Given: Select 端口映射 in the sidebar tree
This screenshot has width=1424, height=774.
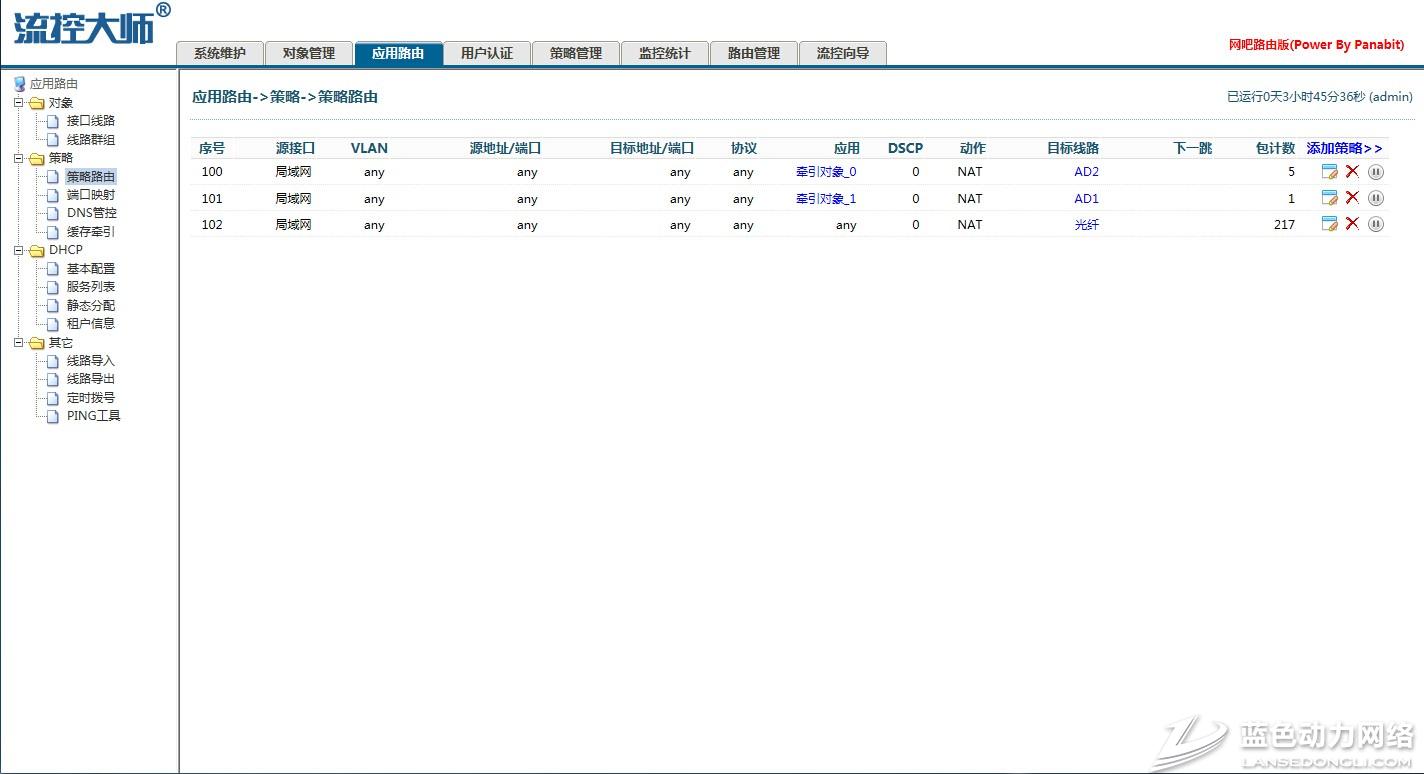Looking at the screenshot, I should pyautogui.click(x=90, y=195).
